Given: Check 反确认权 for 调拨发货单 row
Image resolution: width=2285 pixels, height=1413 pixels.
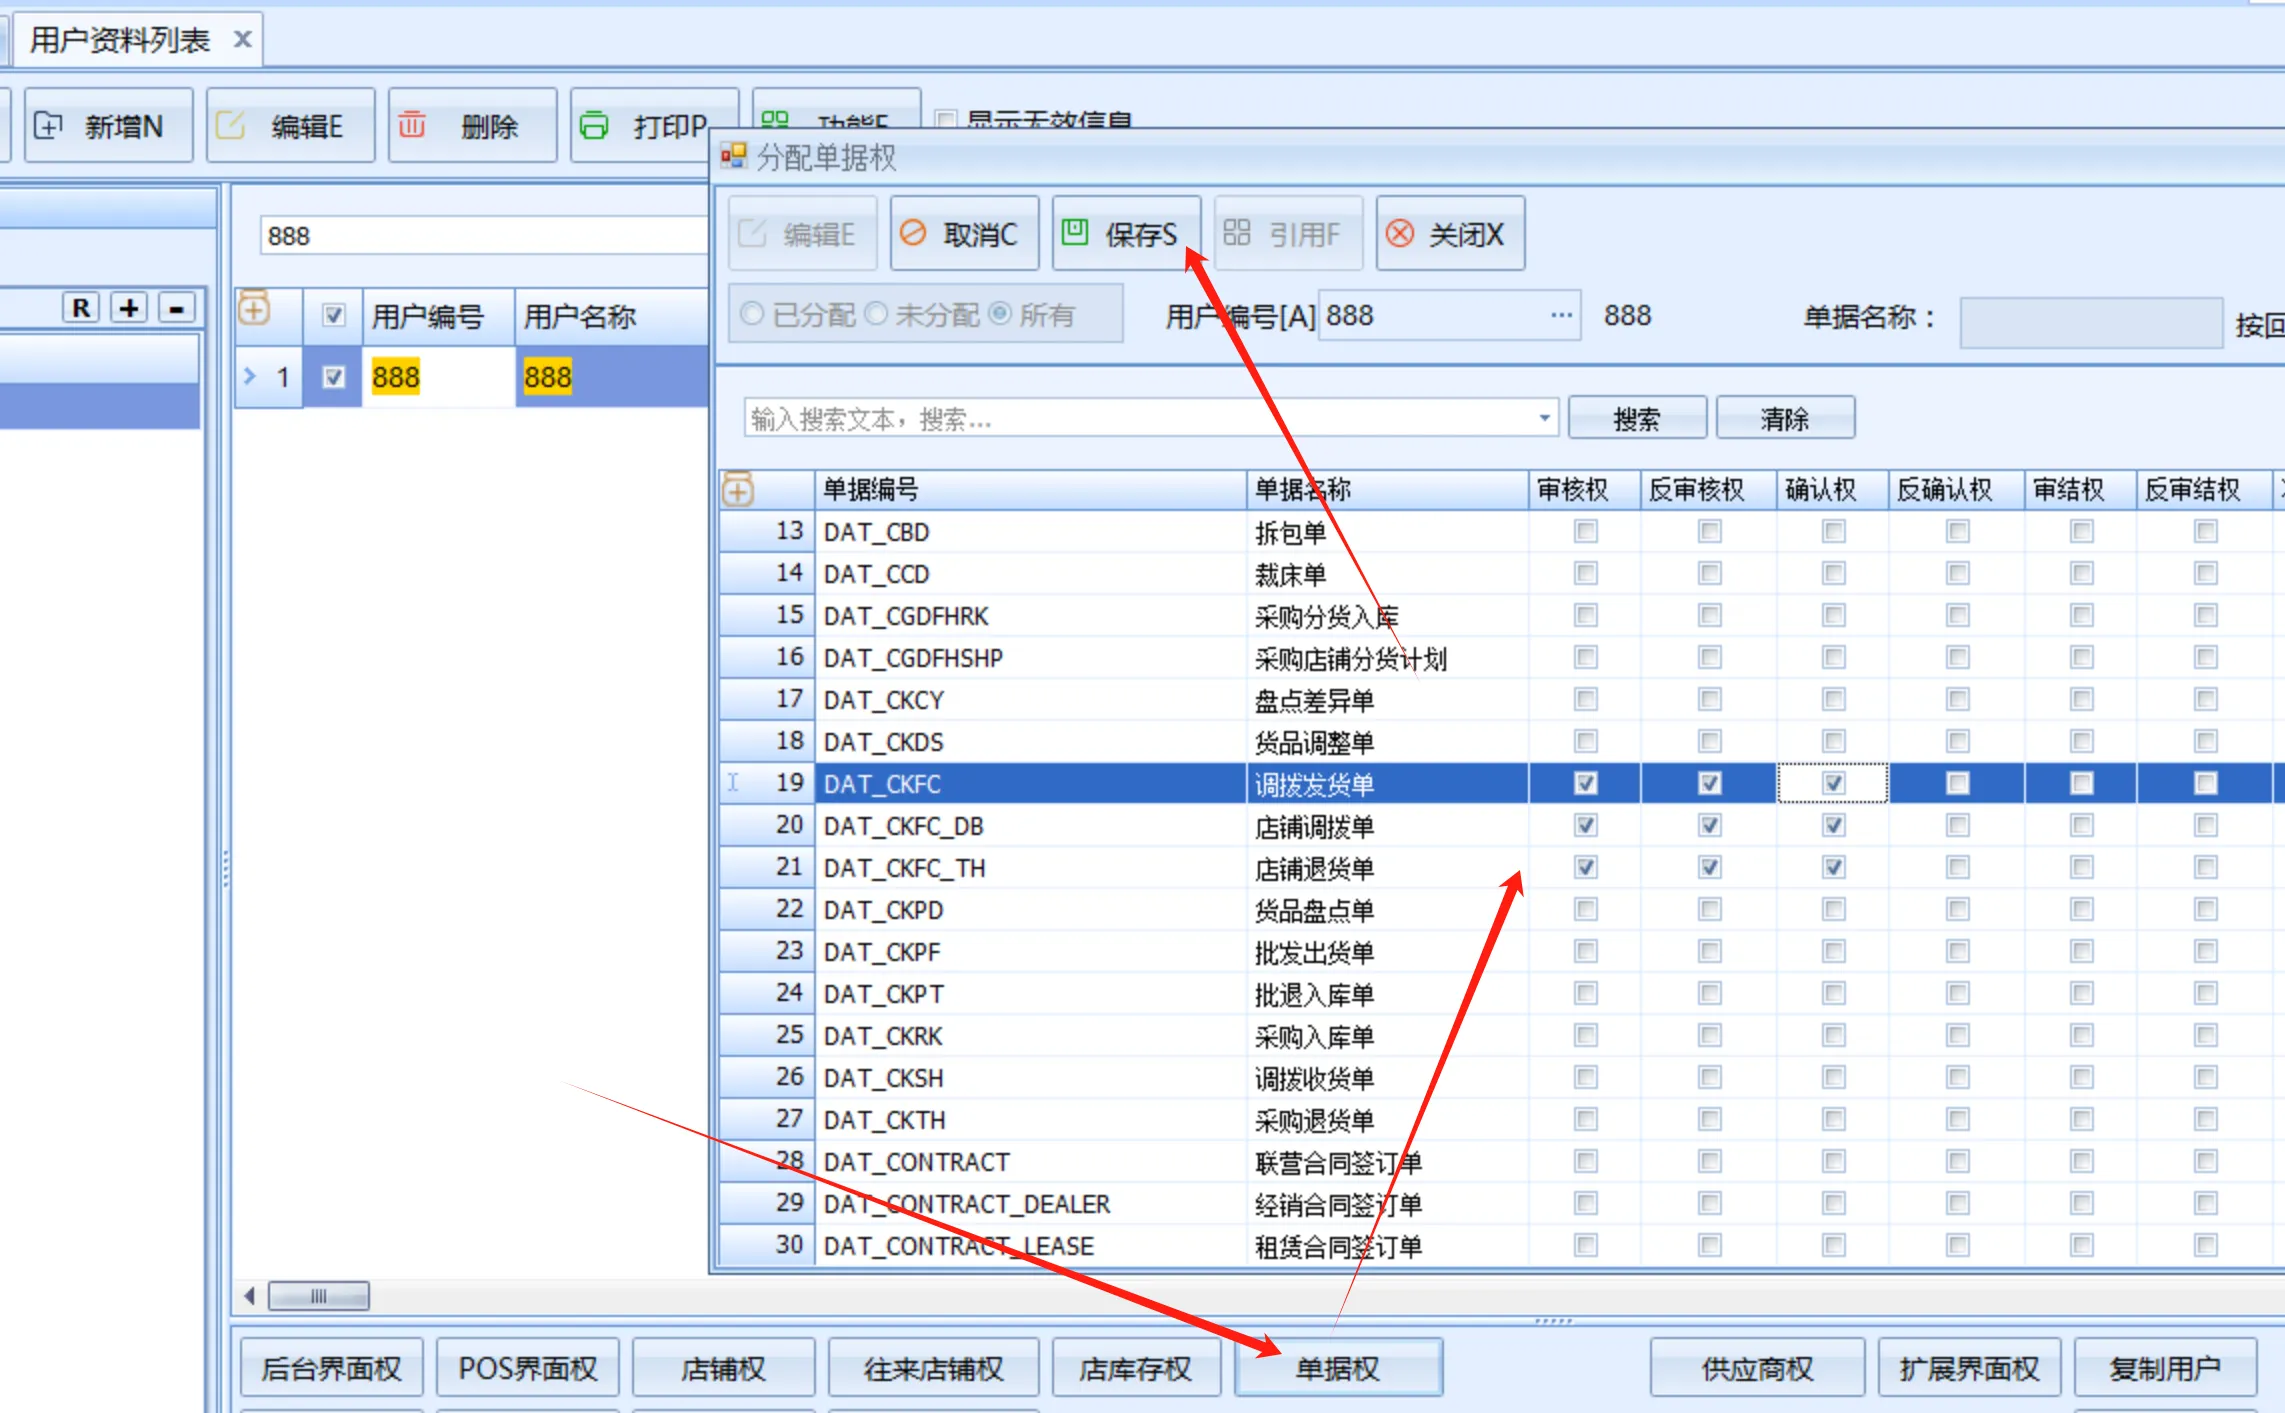Looking at the screenshot, I should [x=1957, y=783].
